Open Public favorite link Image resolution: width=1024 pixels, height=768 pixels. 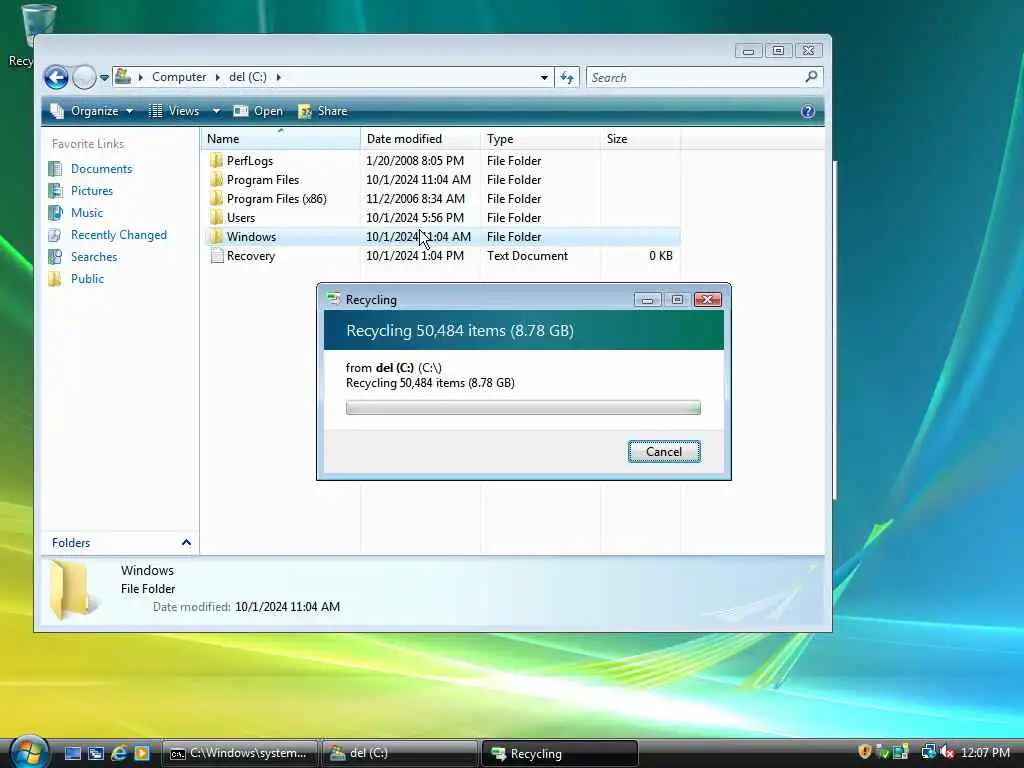point(88,279)
